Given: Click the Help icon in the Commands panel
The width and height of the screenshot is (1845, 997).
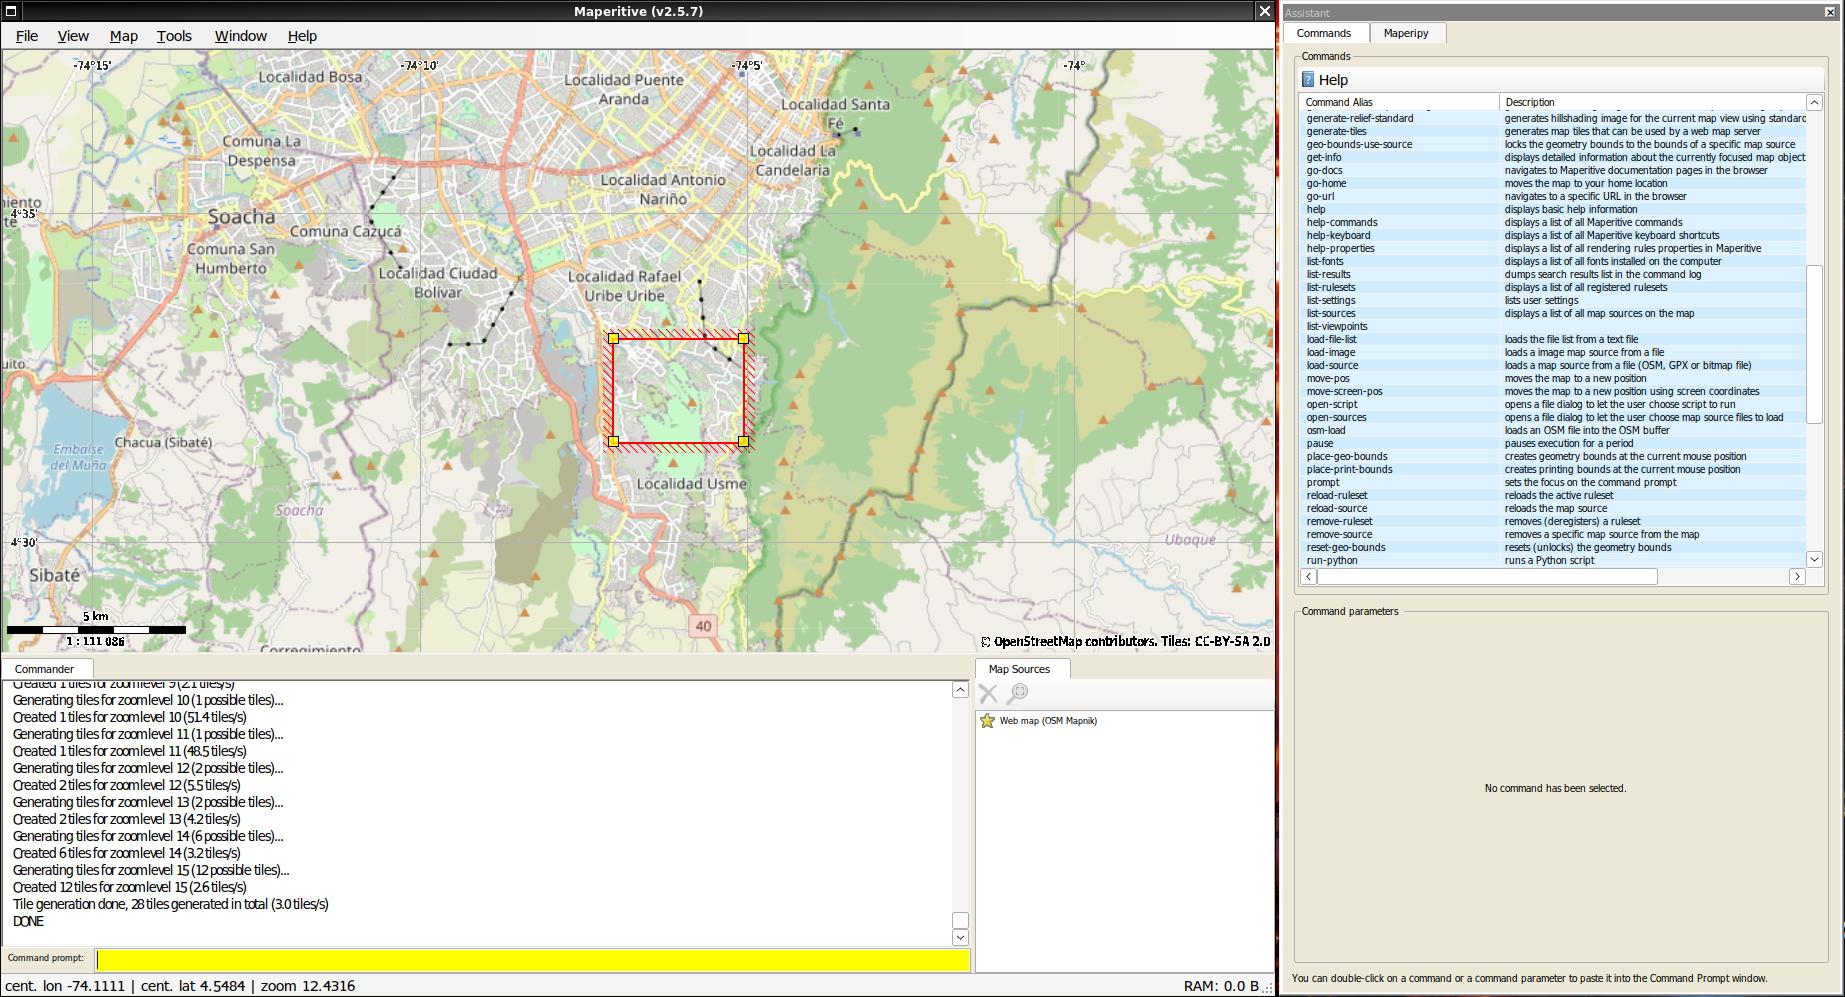Looking at the screenshot, I should [x=1308, y=80].
